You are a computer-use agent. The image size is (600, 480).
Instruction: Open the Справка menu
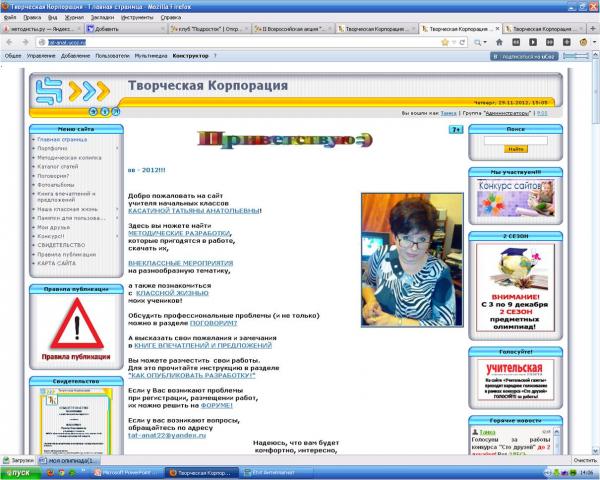[x=171, y=18]
